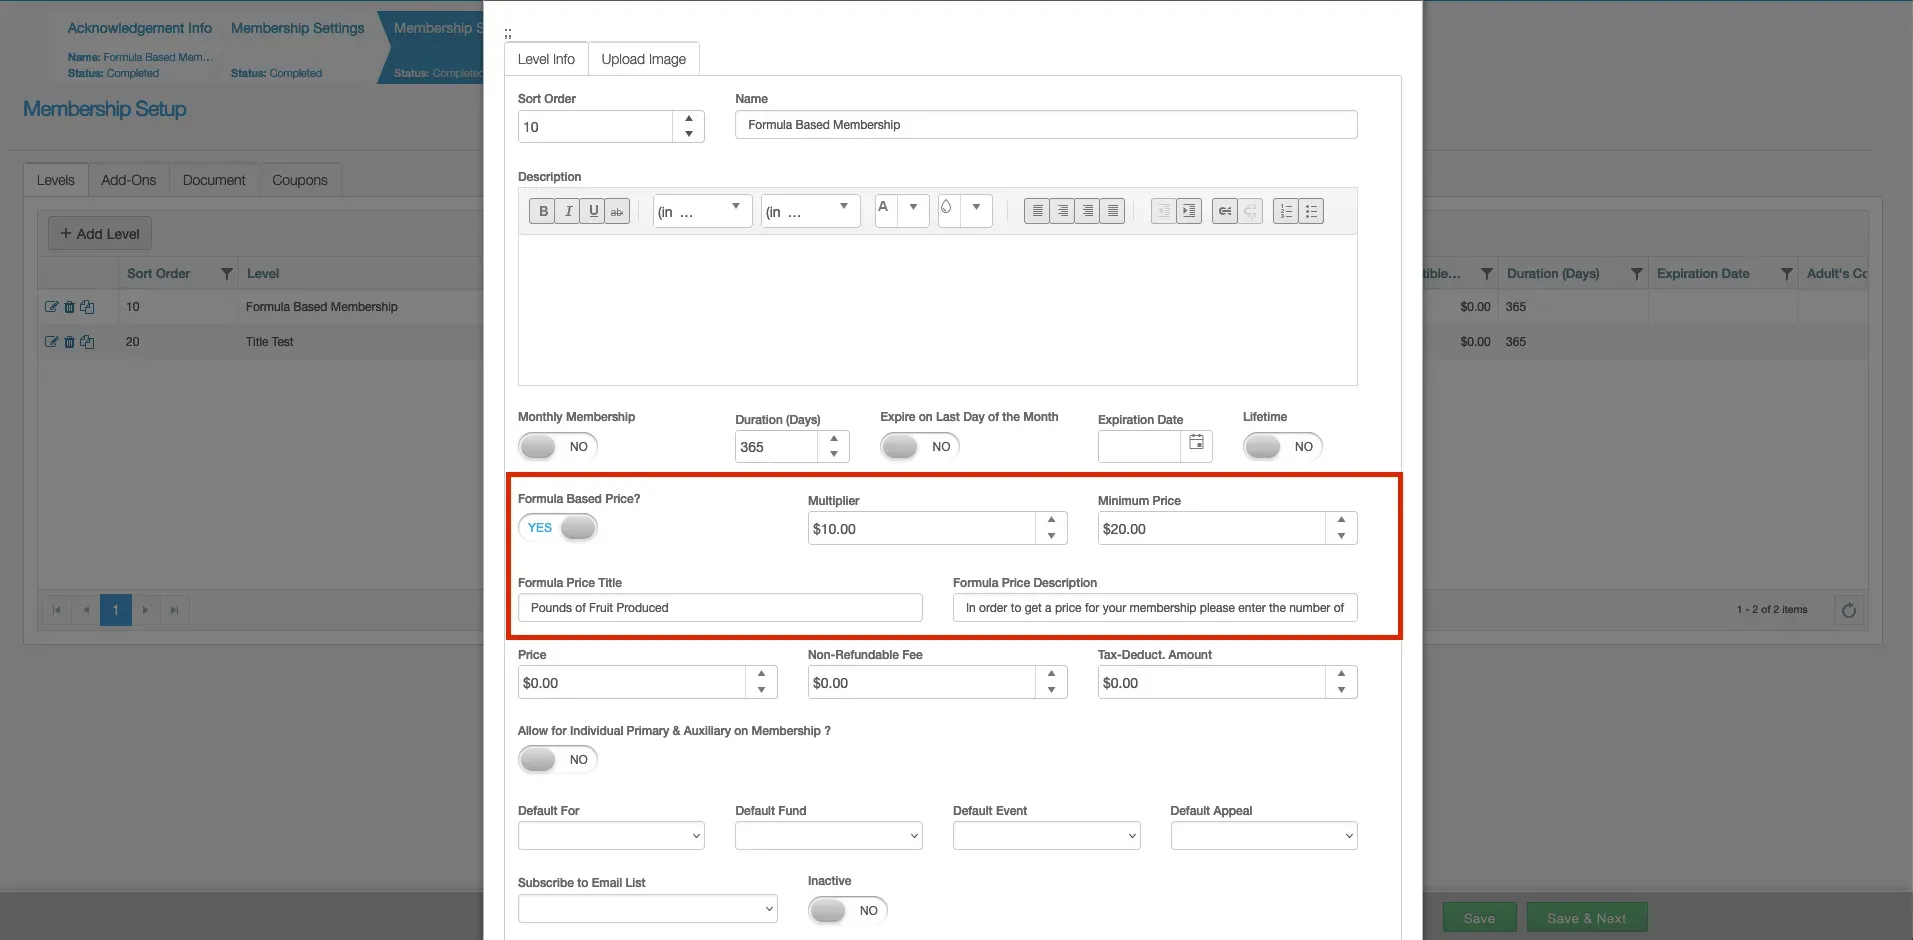Viewport: 1913px width, 940px height.
Task: Increase the Sort Order value
Action: coord(689,119)
